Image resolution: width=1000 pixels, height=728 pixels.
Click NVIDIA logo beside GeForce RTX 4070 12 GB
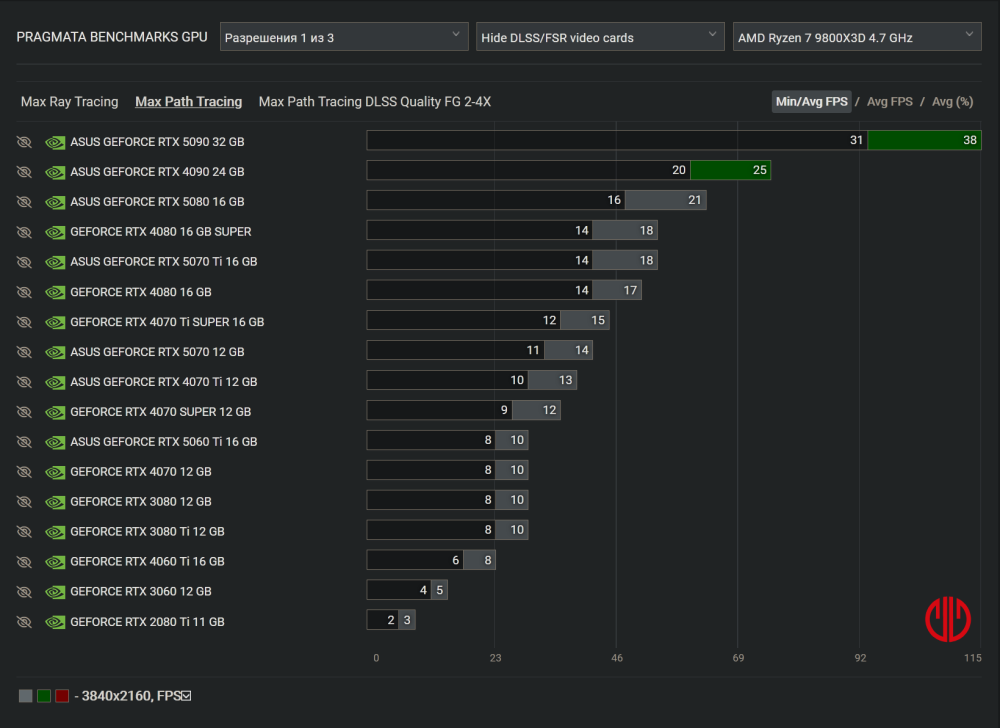[x=55, y=472]
